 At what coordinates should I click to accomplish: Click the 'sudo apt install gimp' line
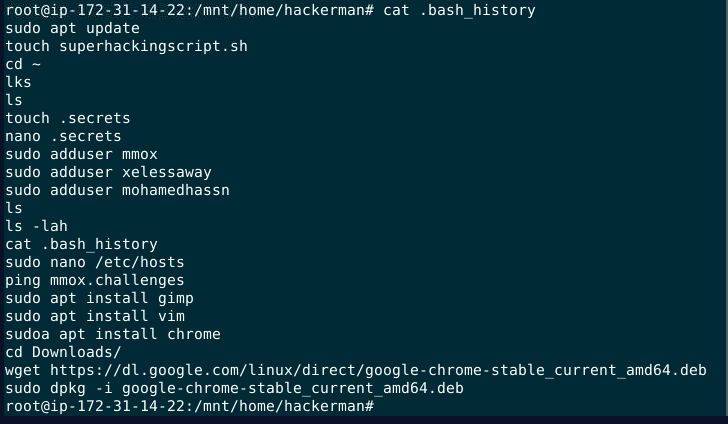coord(99,298)
